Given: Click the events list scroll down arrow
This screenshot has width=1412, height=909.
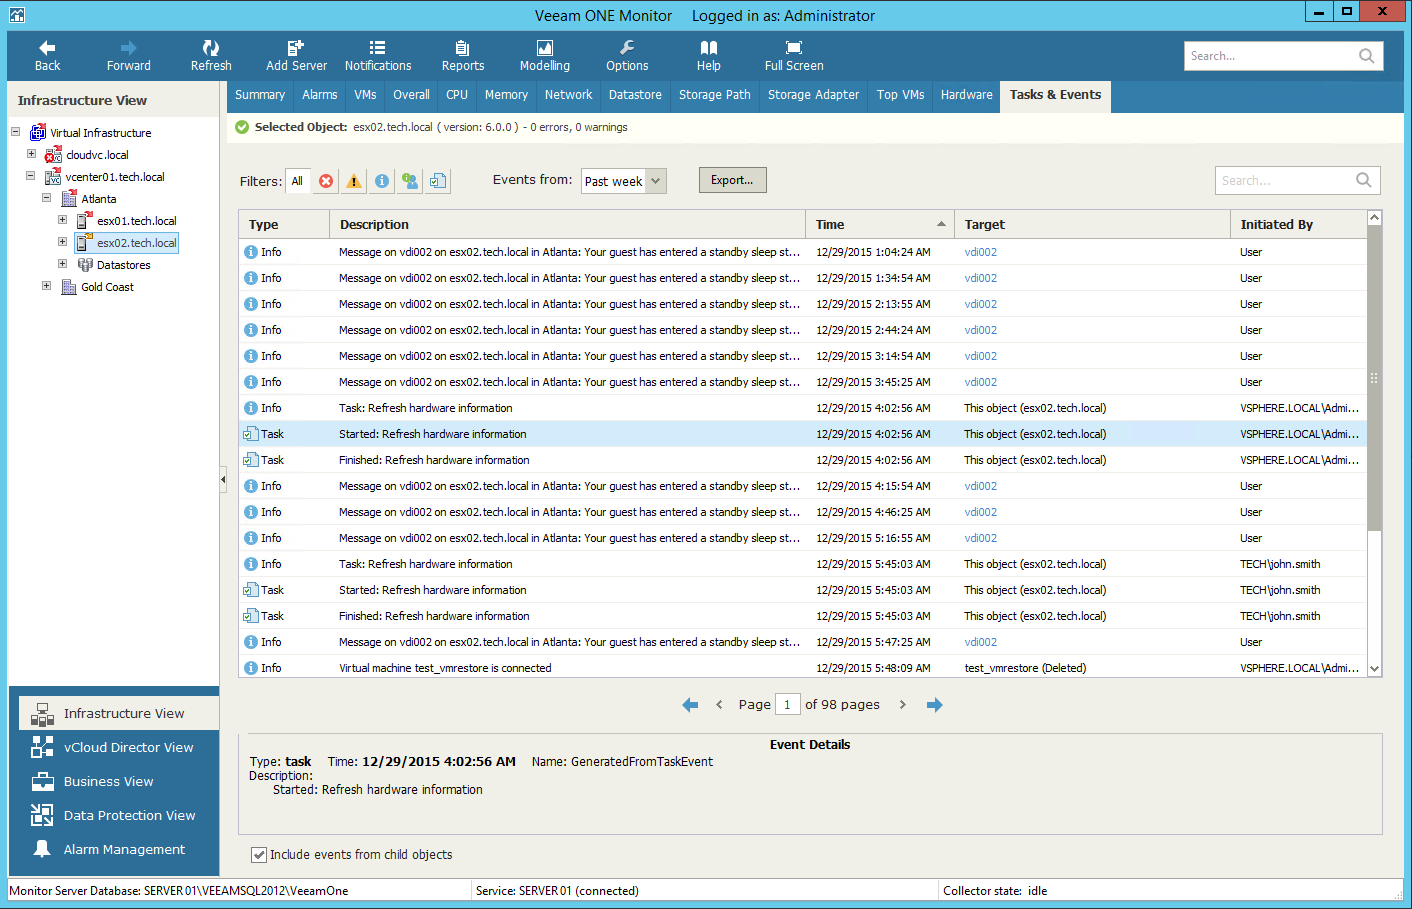Looking at the screenshot, I should coord(1374,669).
